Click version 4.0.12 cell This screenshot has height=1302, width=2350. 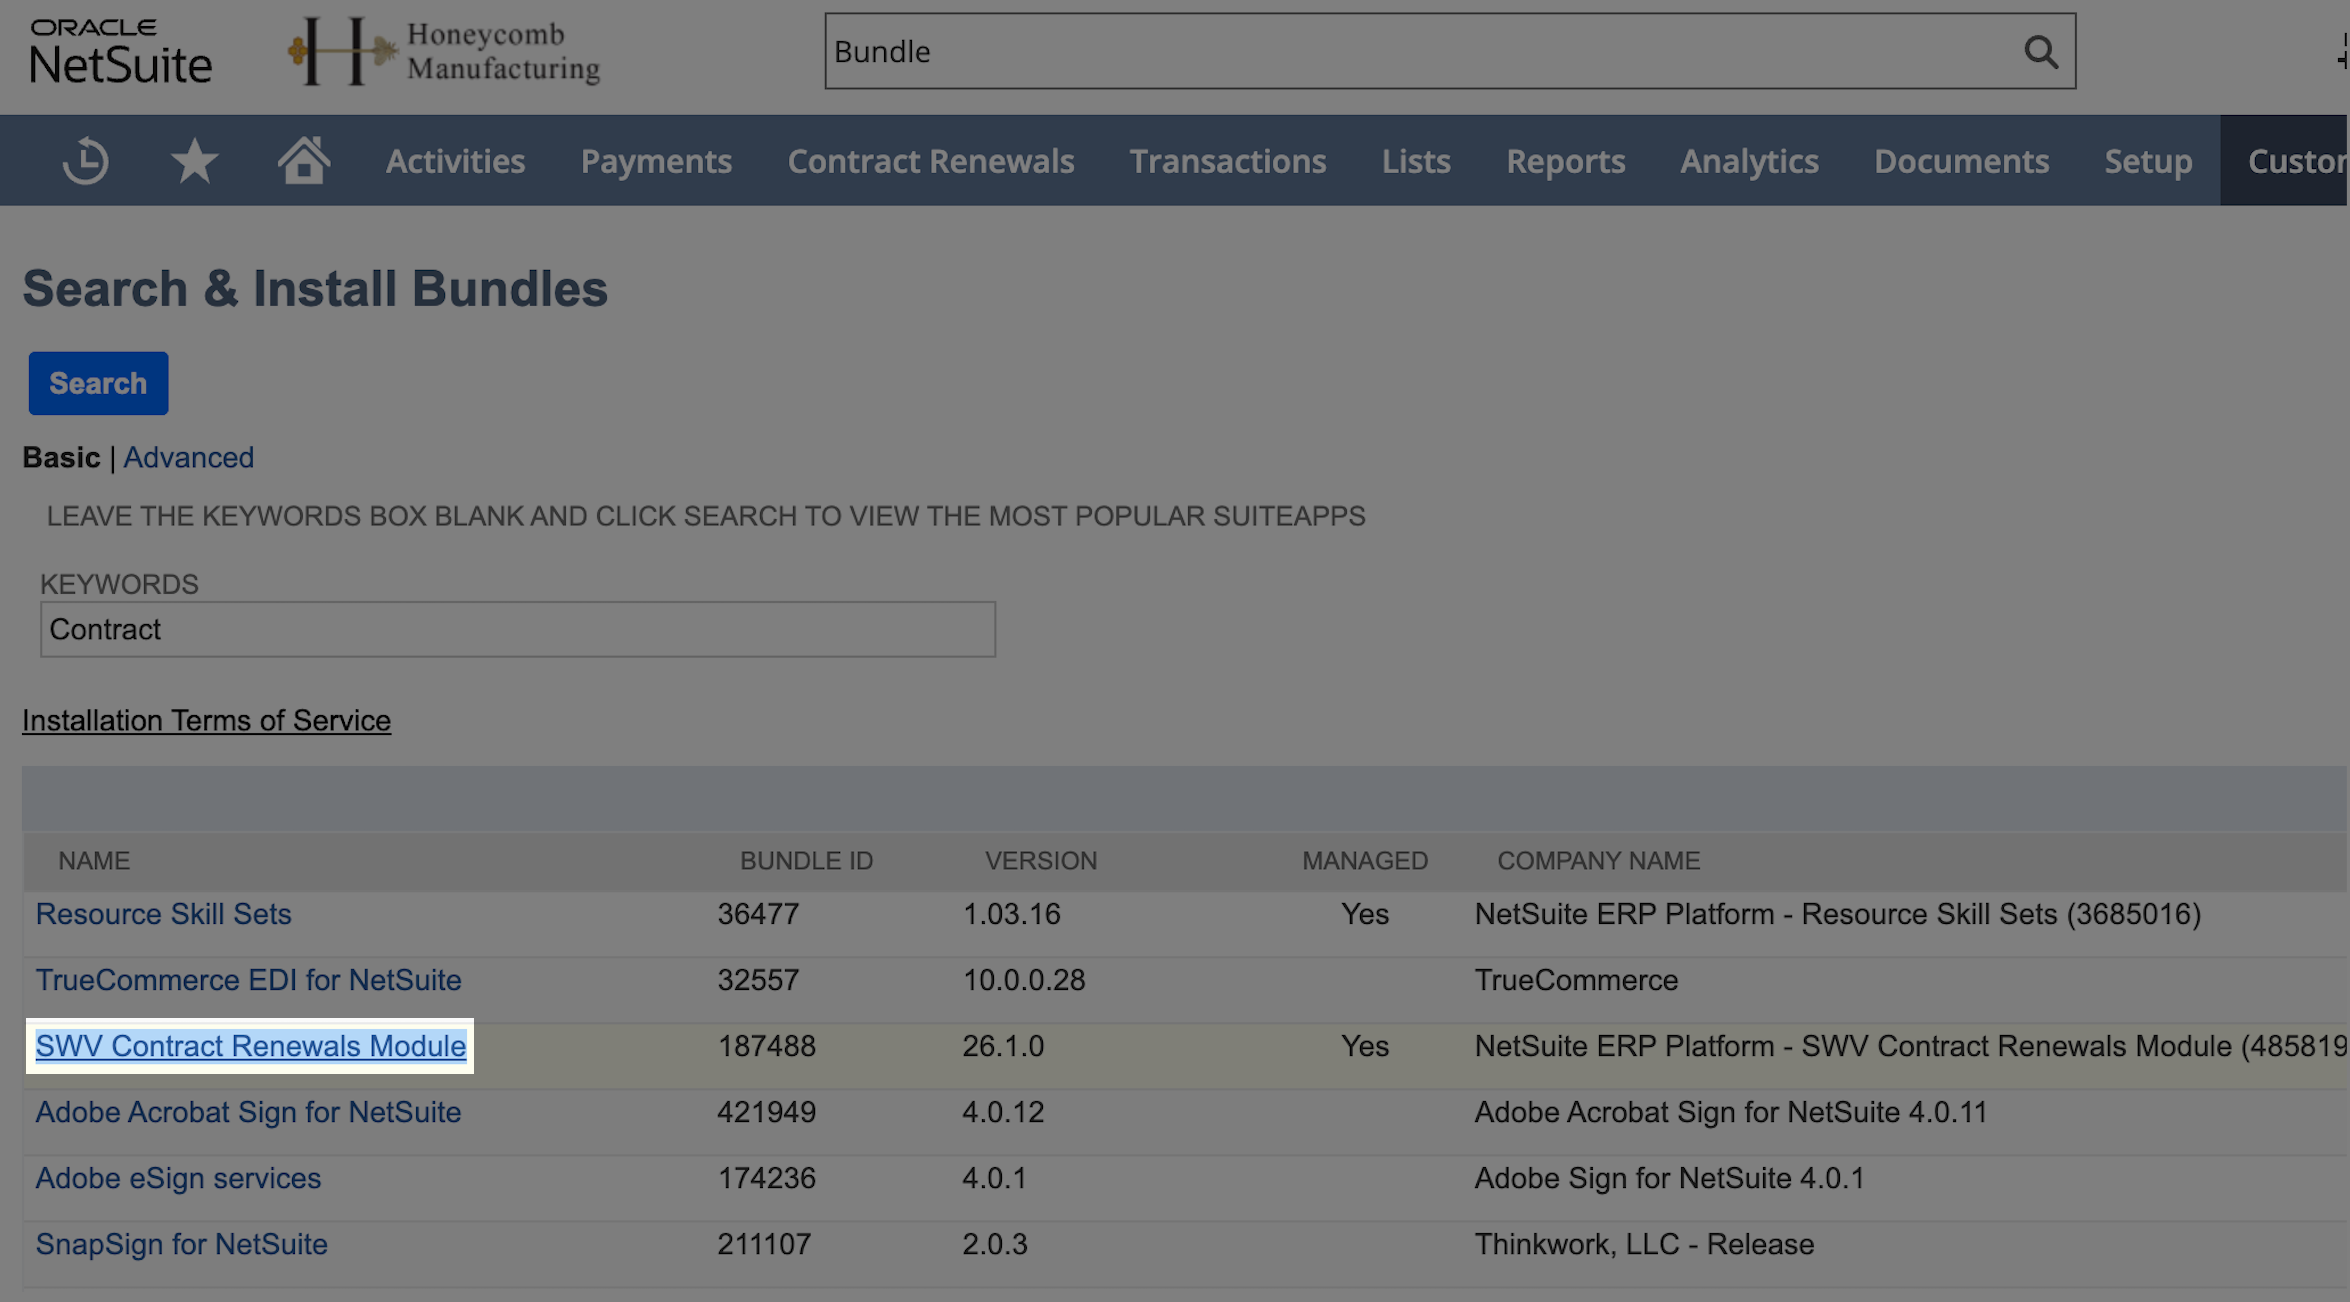[x=1003, y=1112]
